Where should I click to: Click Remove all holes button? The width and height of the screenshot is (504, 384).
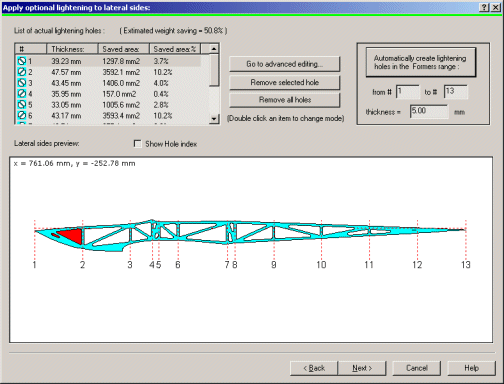pos(285,100)
